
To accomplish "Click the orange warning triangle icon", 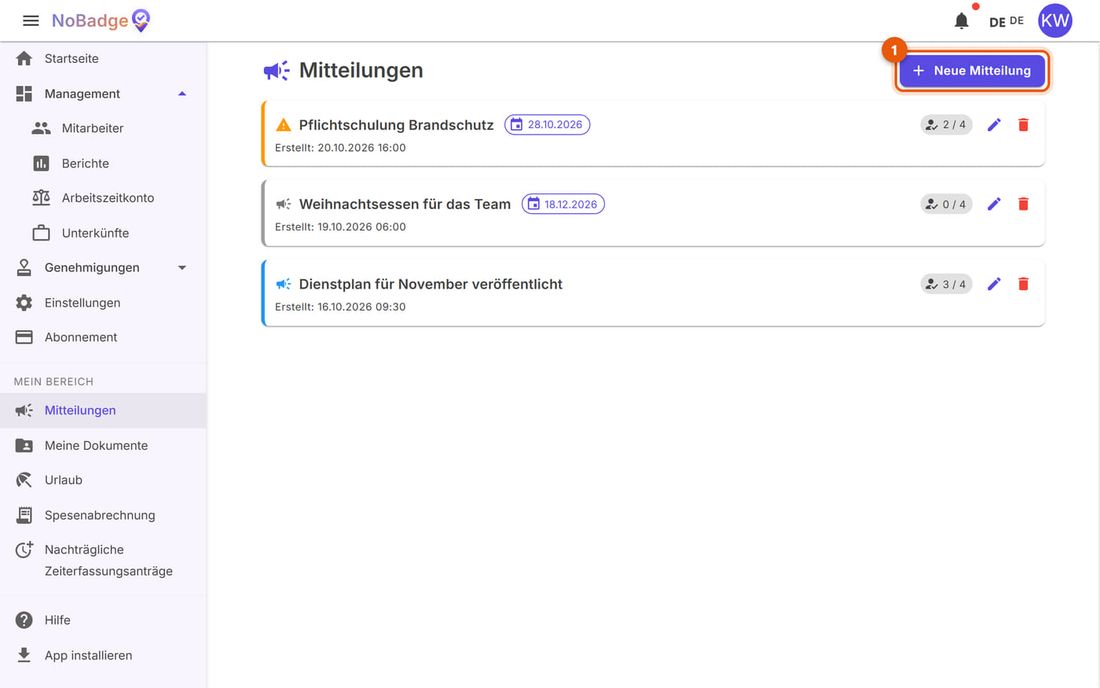I will pos(283,125).
